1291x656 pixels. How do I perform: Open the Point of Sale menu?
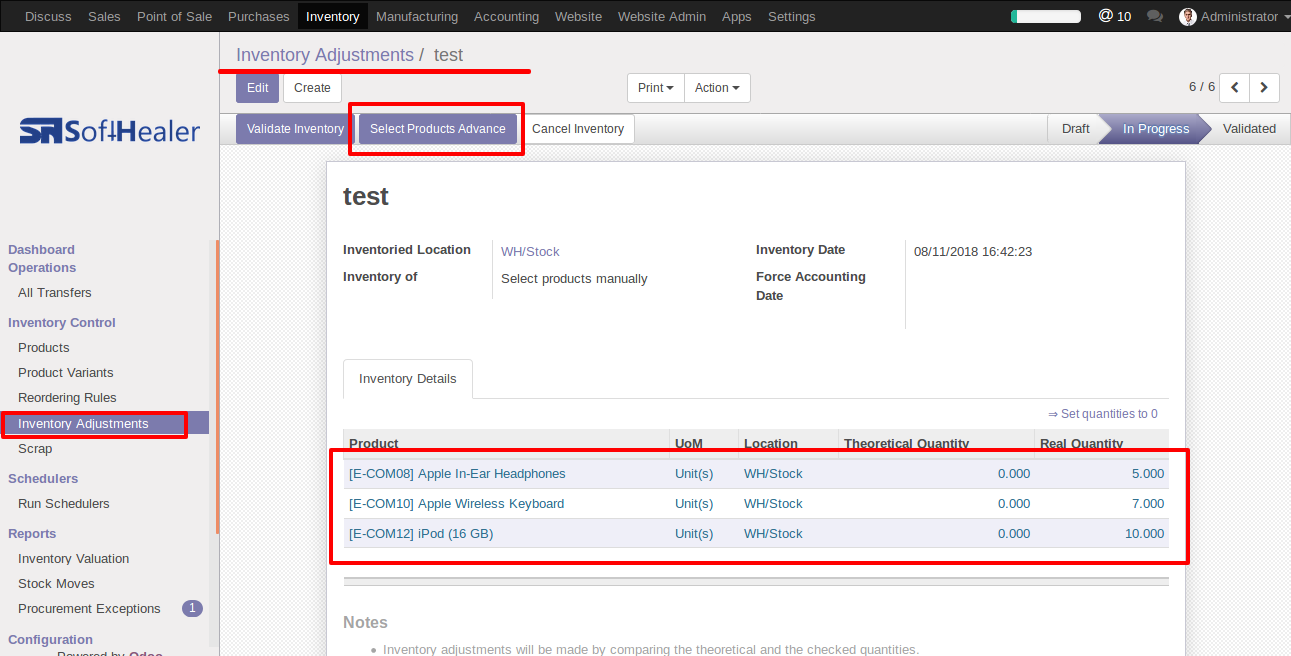[x=174, y=16]
